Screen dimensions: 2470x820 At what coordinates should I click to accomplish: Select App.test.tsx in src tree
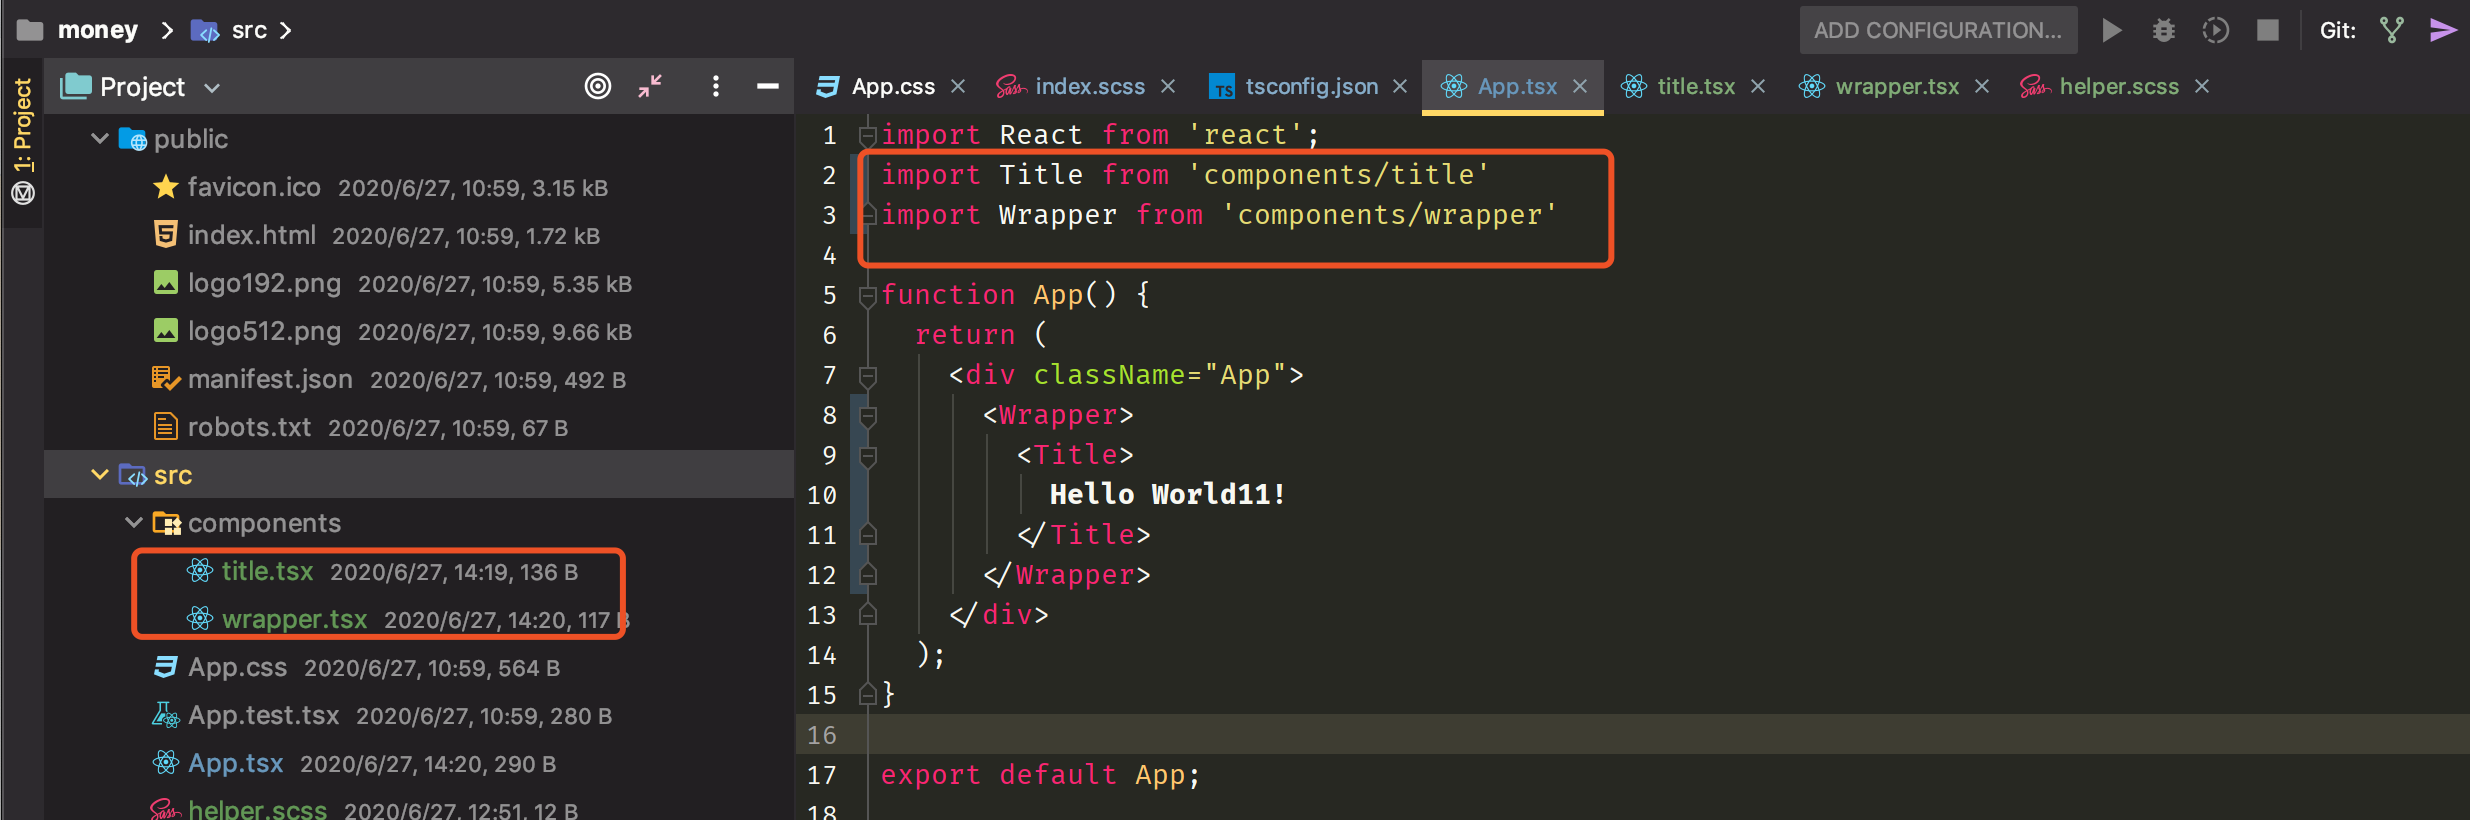pyautogui.click(x=263, y=715)
